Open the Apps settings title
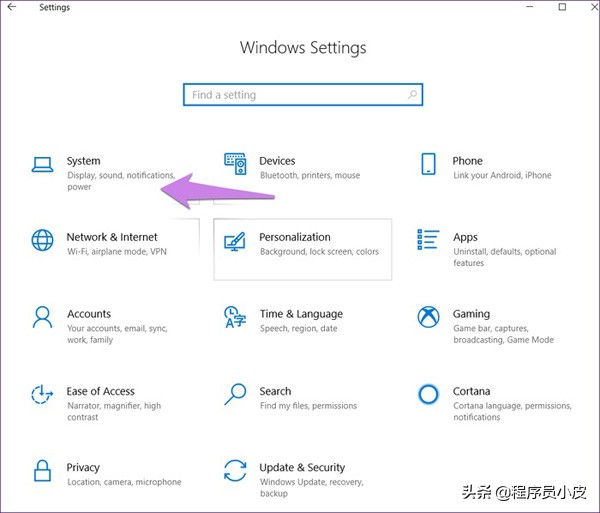 465,238
